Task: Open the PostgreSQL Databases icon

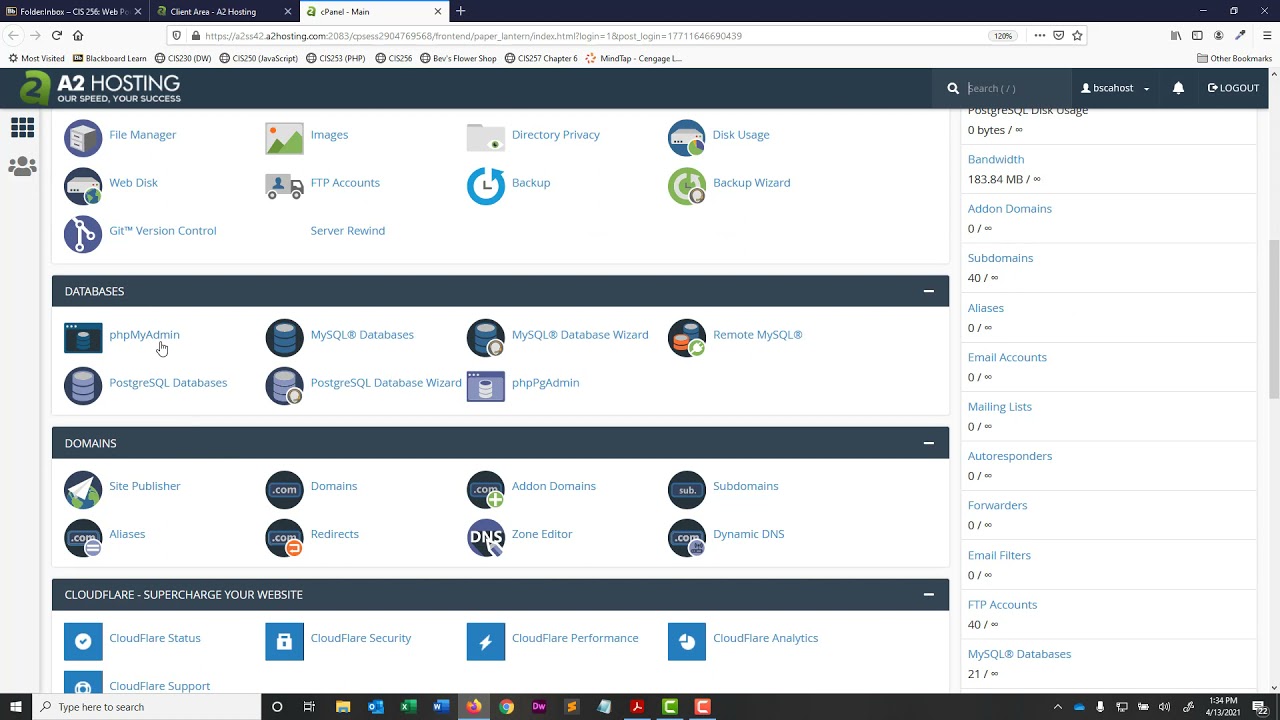Action: (83, 386)
